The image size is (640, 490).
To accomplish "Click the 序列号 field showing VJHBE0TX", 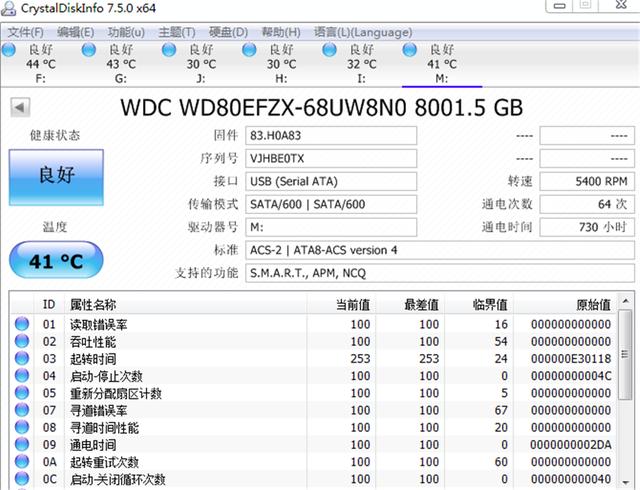I will (331, 158).
